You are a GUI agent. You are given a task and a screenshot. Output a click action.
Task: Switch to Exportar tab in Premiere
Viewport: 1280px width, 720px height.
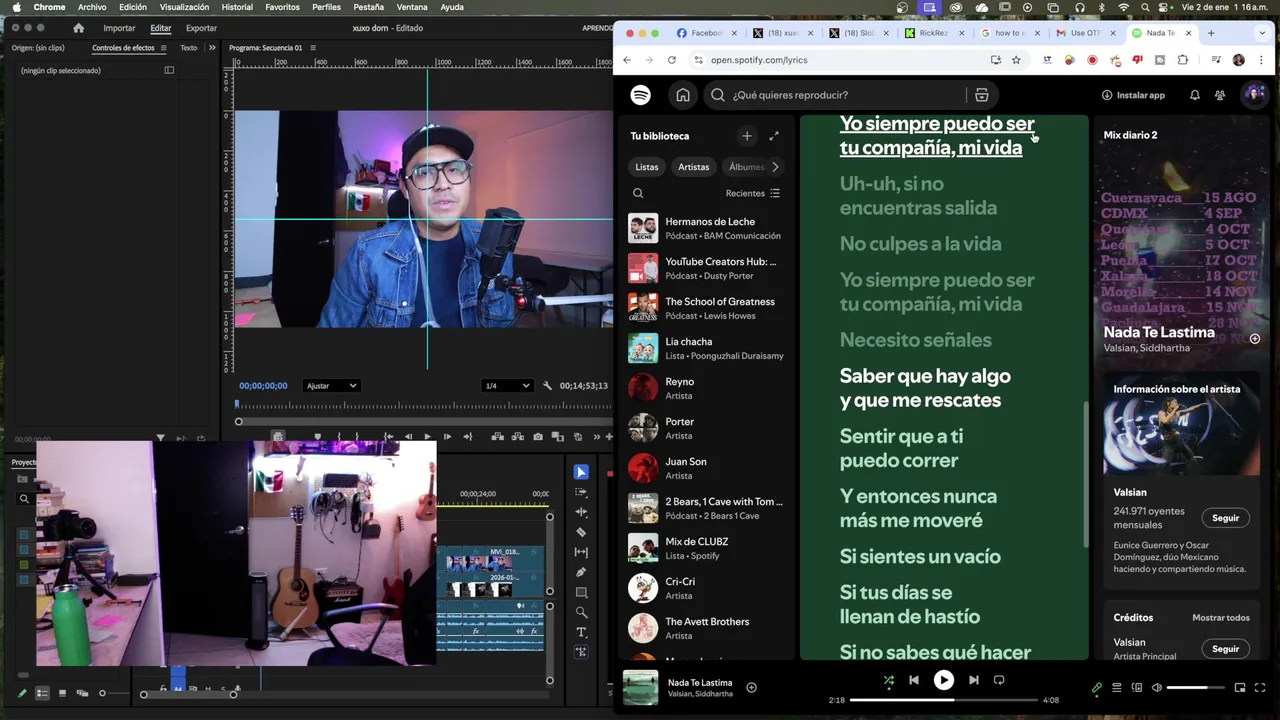tap(201, 28)
